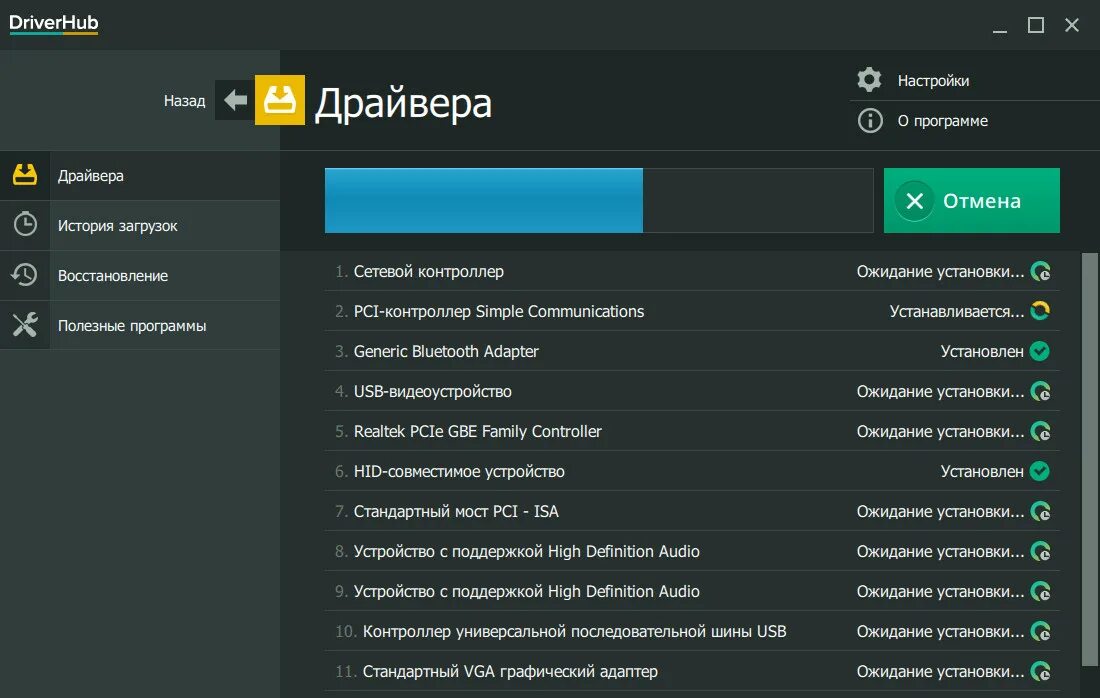The height and width of the screenshot is (698, 1100).
Task: Switch to История загрузок section
Action: (117, 226)
